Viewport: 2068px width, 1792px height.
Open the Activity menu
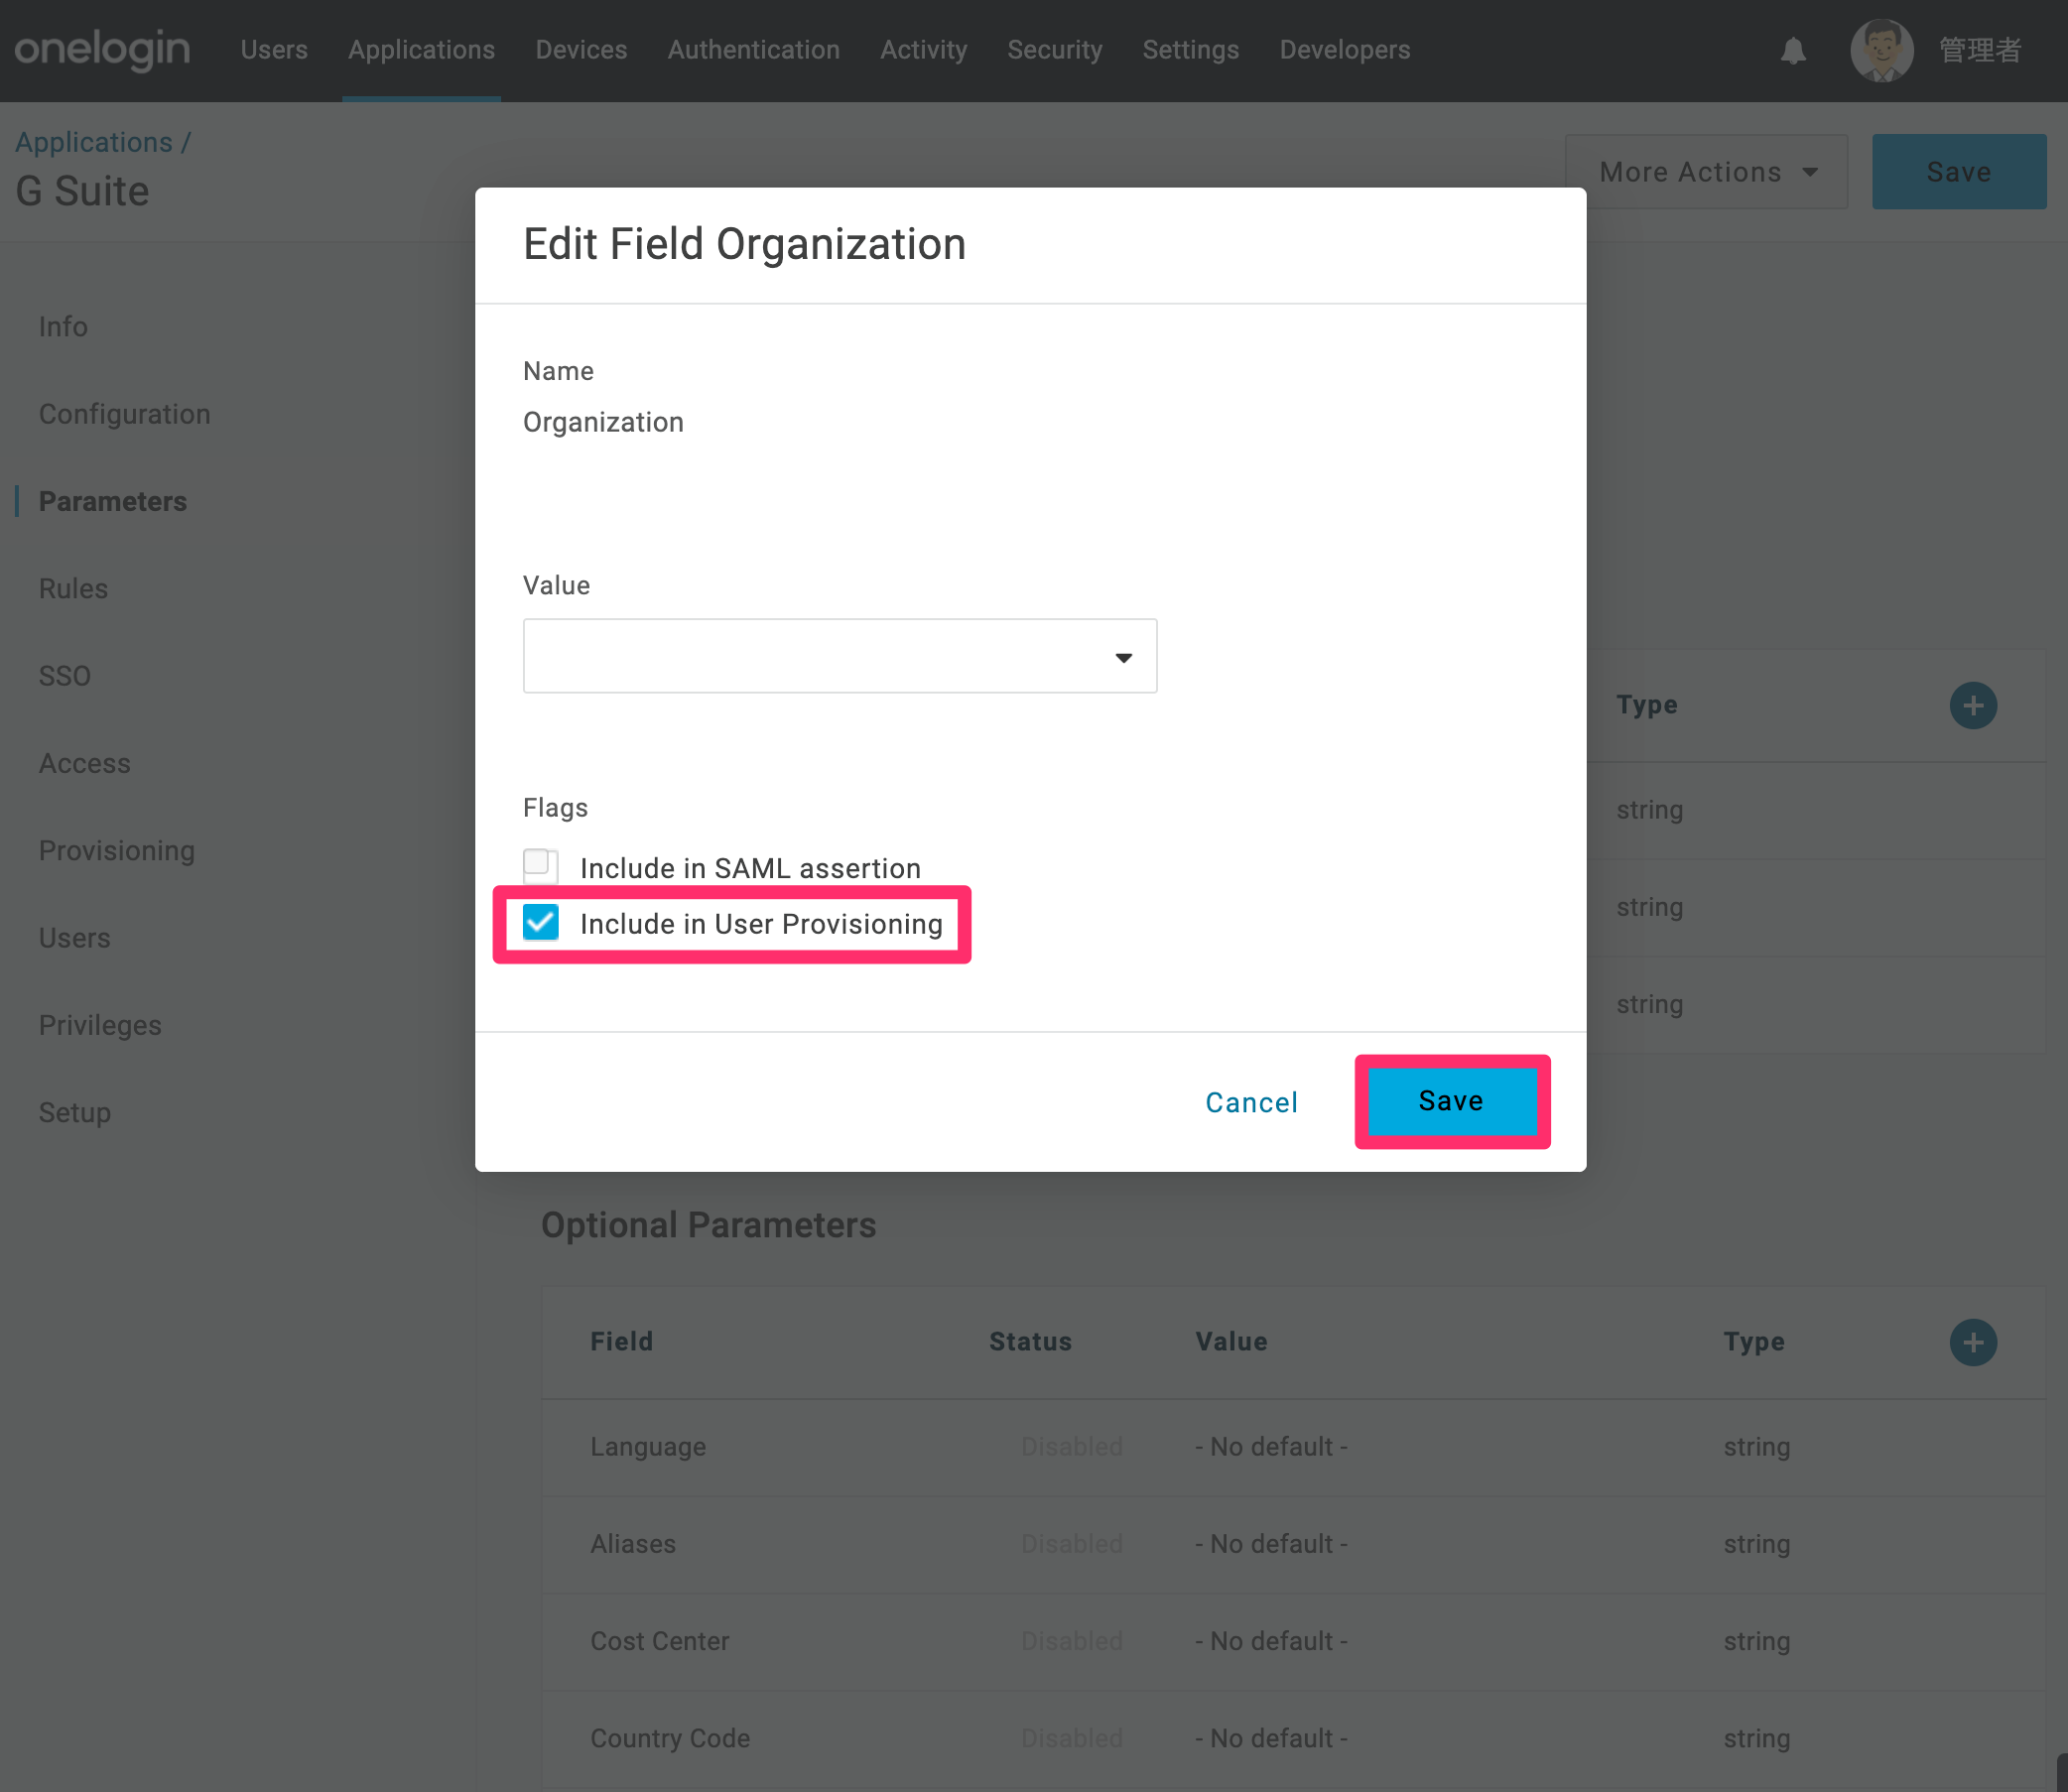[x=923, y=49]
